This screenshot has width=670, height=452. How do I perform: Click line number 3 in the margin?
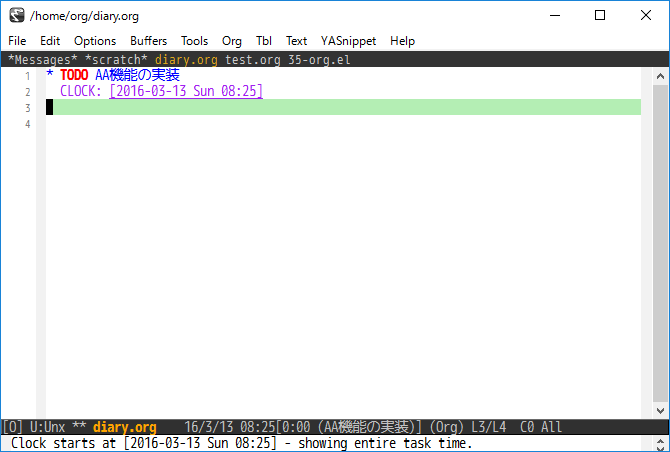click(x=28, y=108)
